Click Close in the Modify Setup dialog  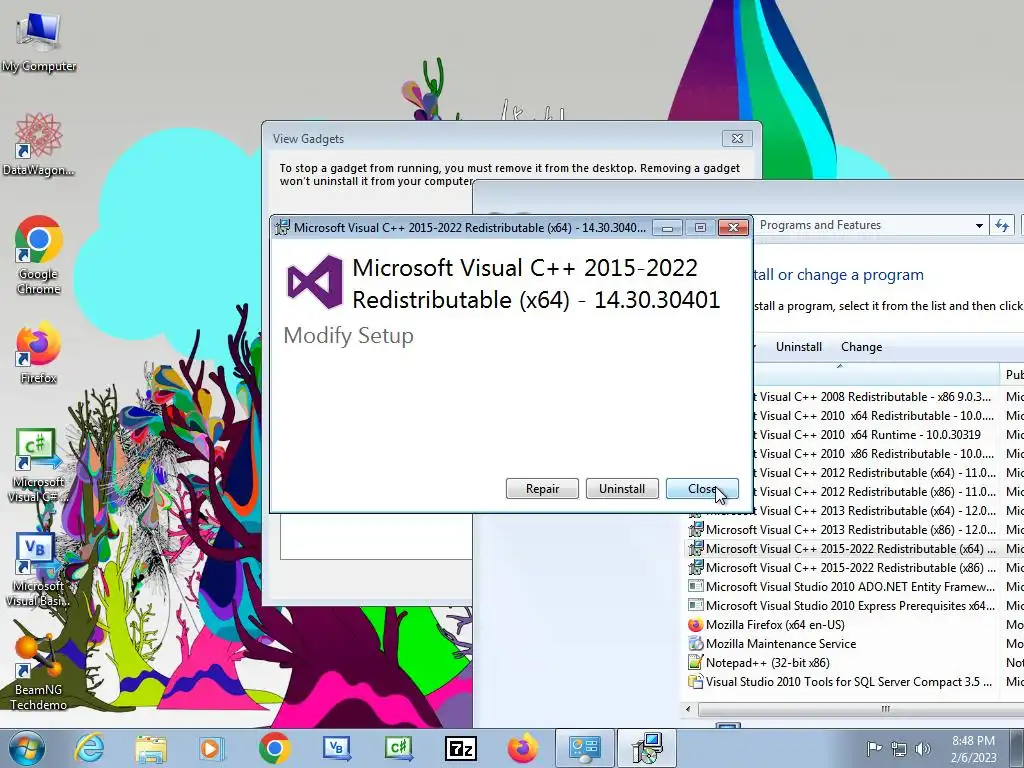point(702,488)
